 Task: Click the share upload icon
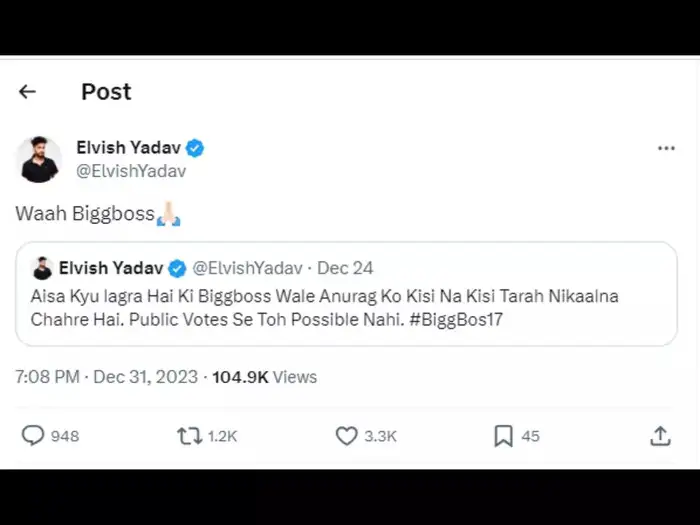pyautogui.click(x=660, y=436)
